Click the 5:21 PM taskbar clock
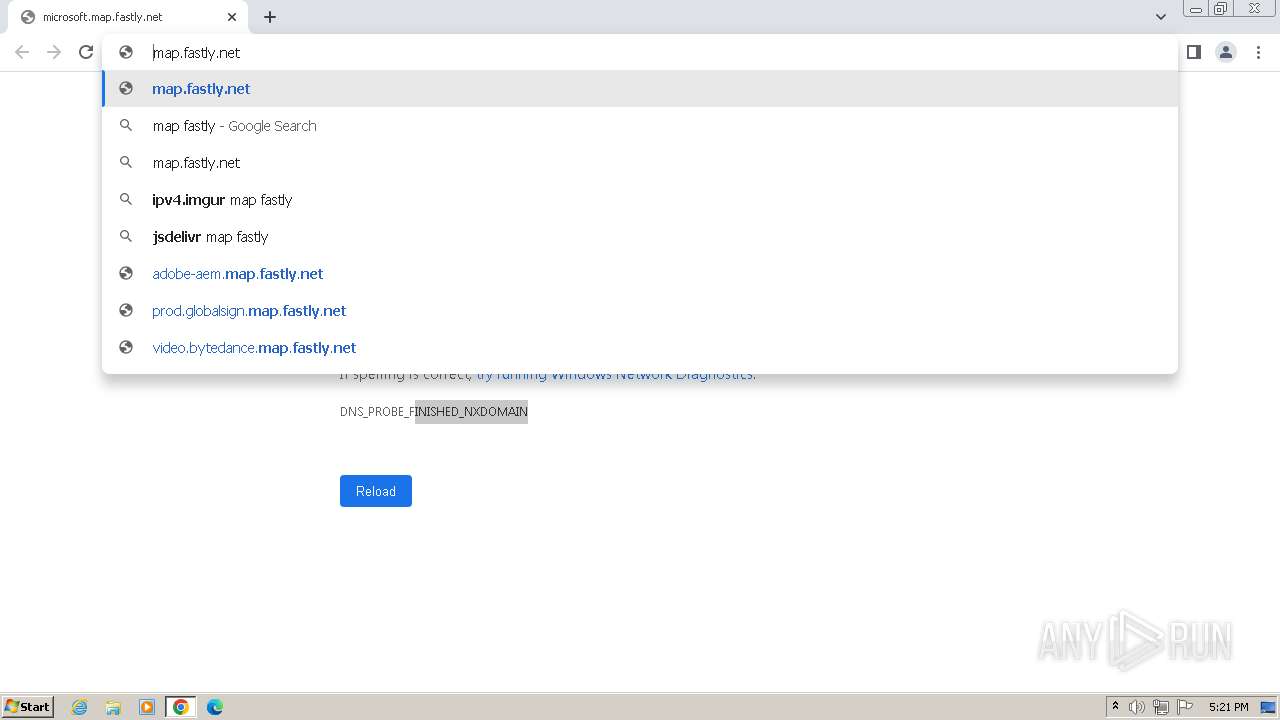The image size is (1280, 720). click(1228, 707)
